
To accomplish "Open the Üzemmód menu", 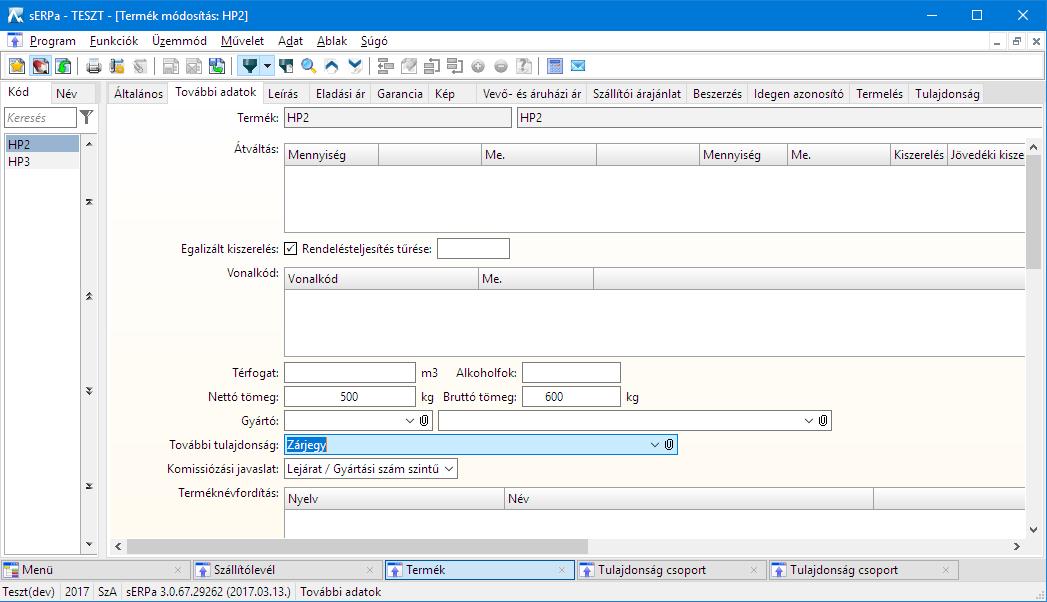I will (x=179, y=41).
